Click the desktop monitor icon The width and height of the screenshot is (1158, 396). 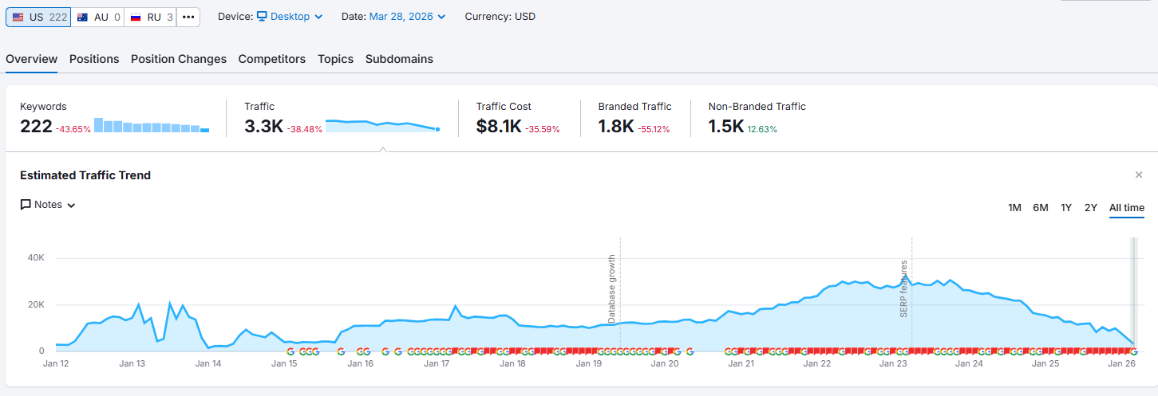(x=262, y=16)
